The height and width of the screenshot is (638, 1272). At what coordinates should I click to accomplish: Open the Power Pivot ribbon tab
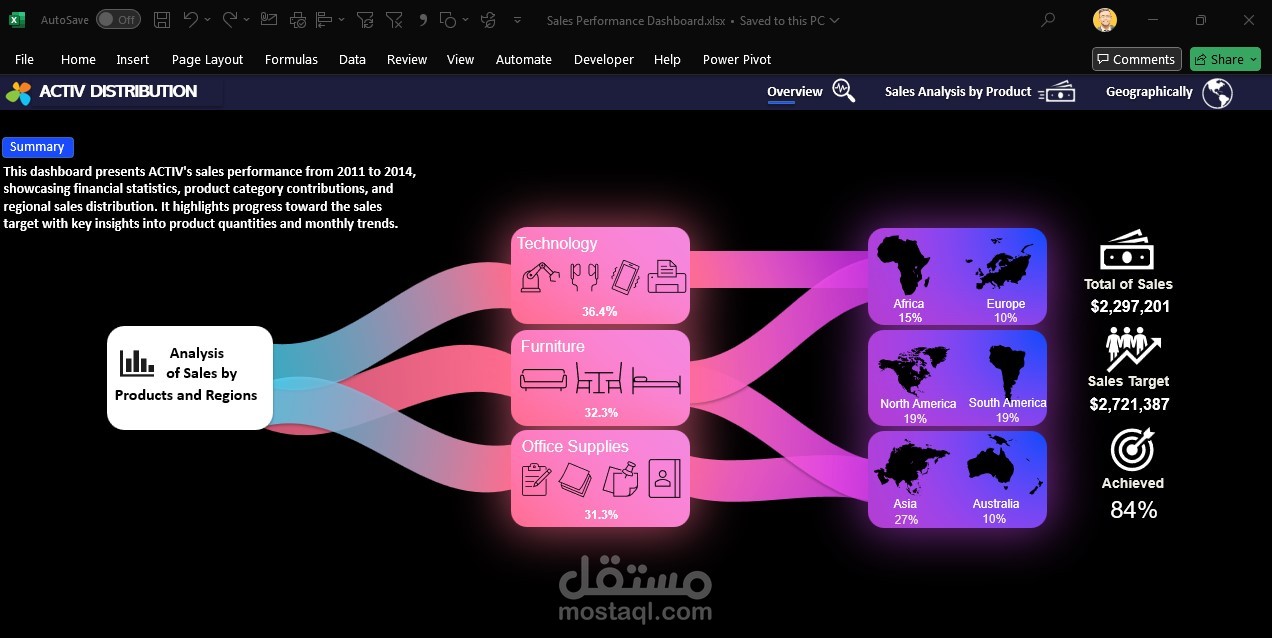click(737, 59)
